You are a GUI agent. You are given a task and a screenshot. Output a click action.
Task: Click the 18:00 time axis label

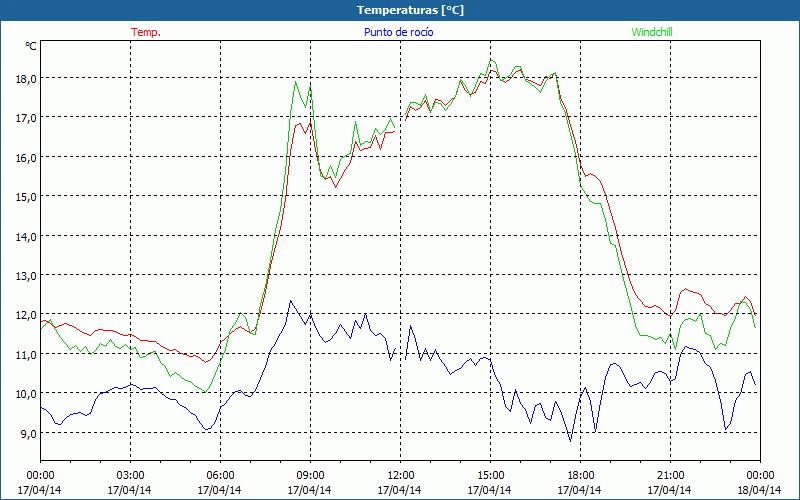(x=580, y=476)
